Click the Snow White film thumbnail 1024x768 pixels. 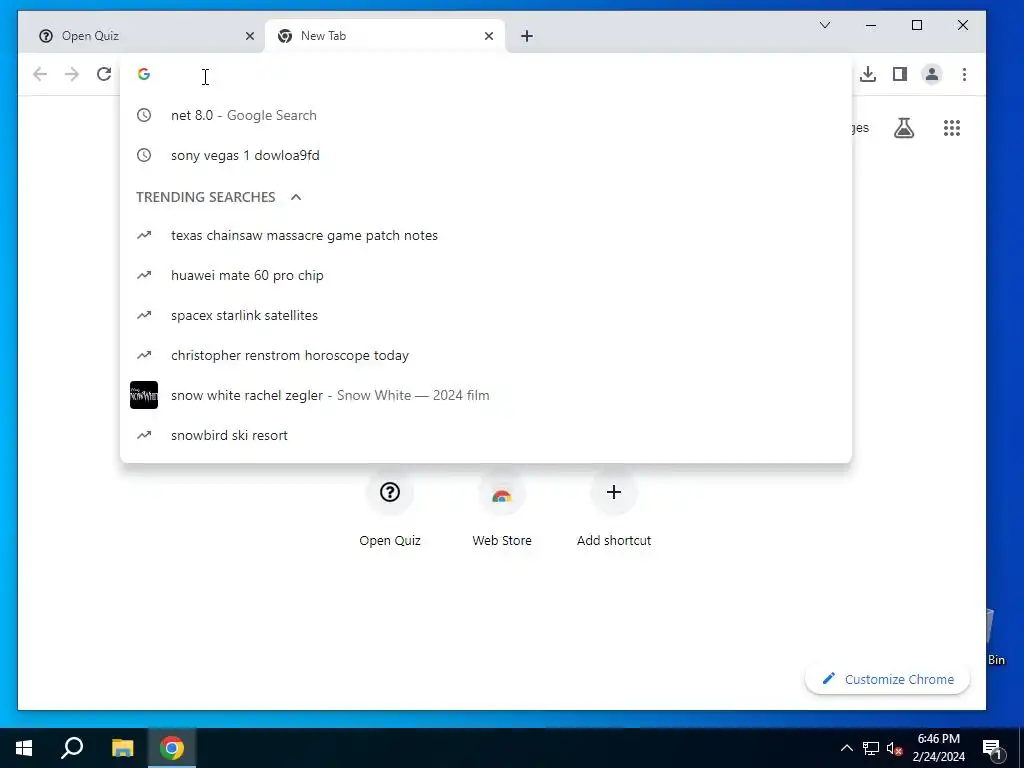[x=144, y=395]
